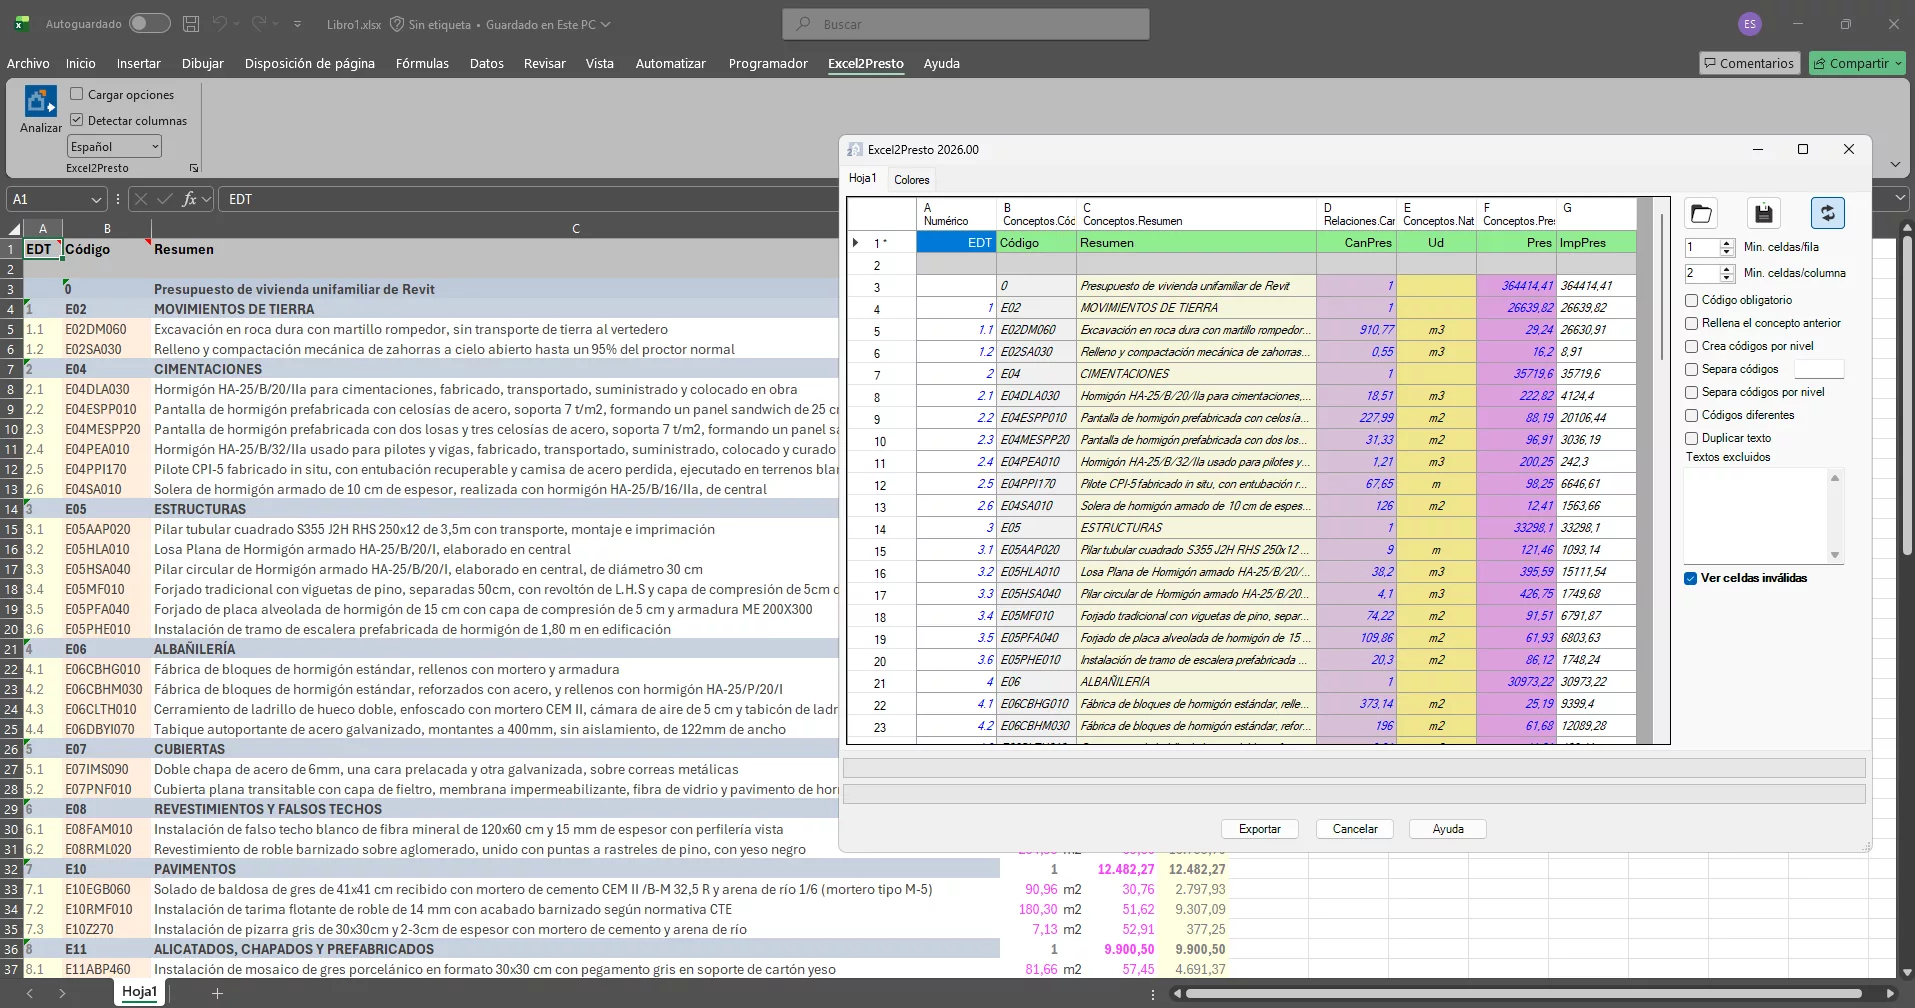Click the Exportar button
The width and height of the screenshot is (1915, 1008).
(x=1260, y=829)
